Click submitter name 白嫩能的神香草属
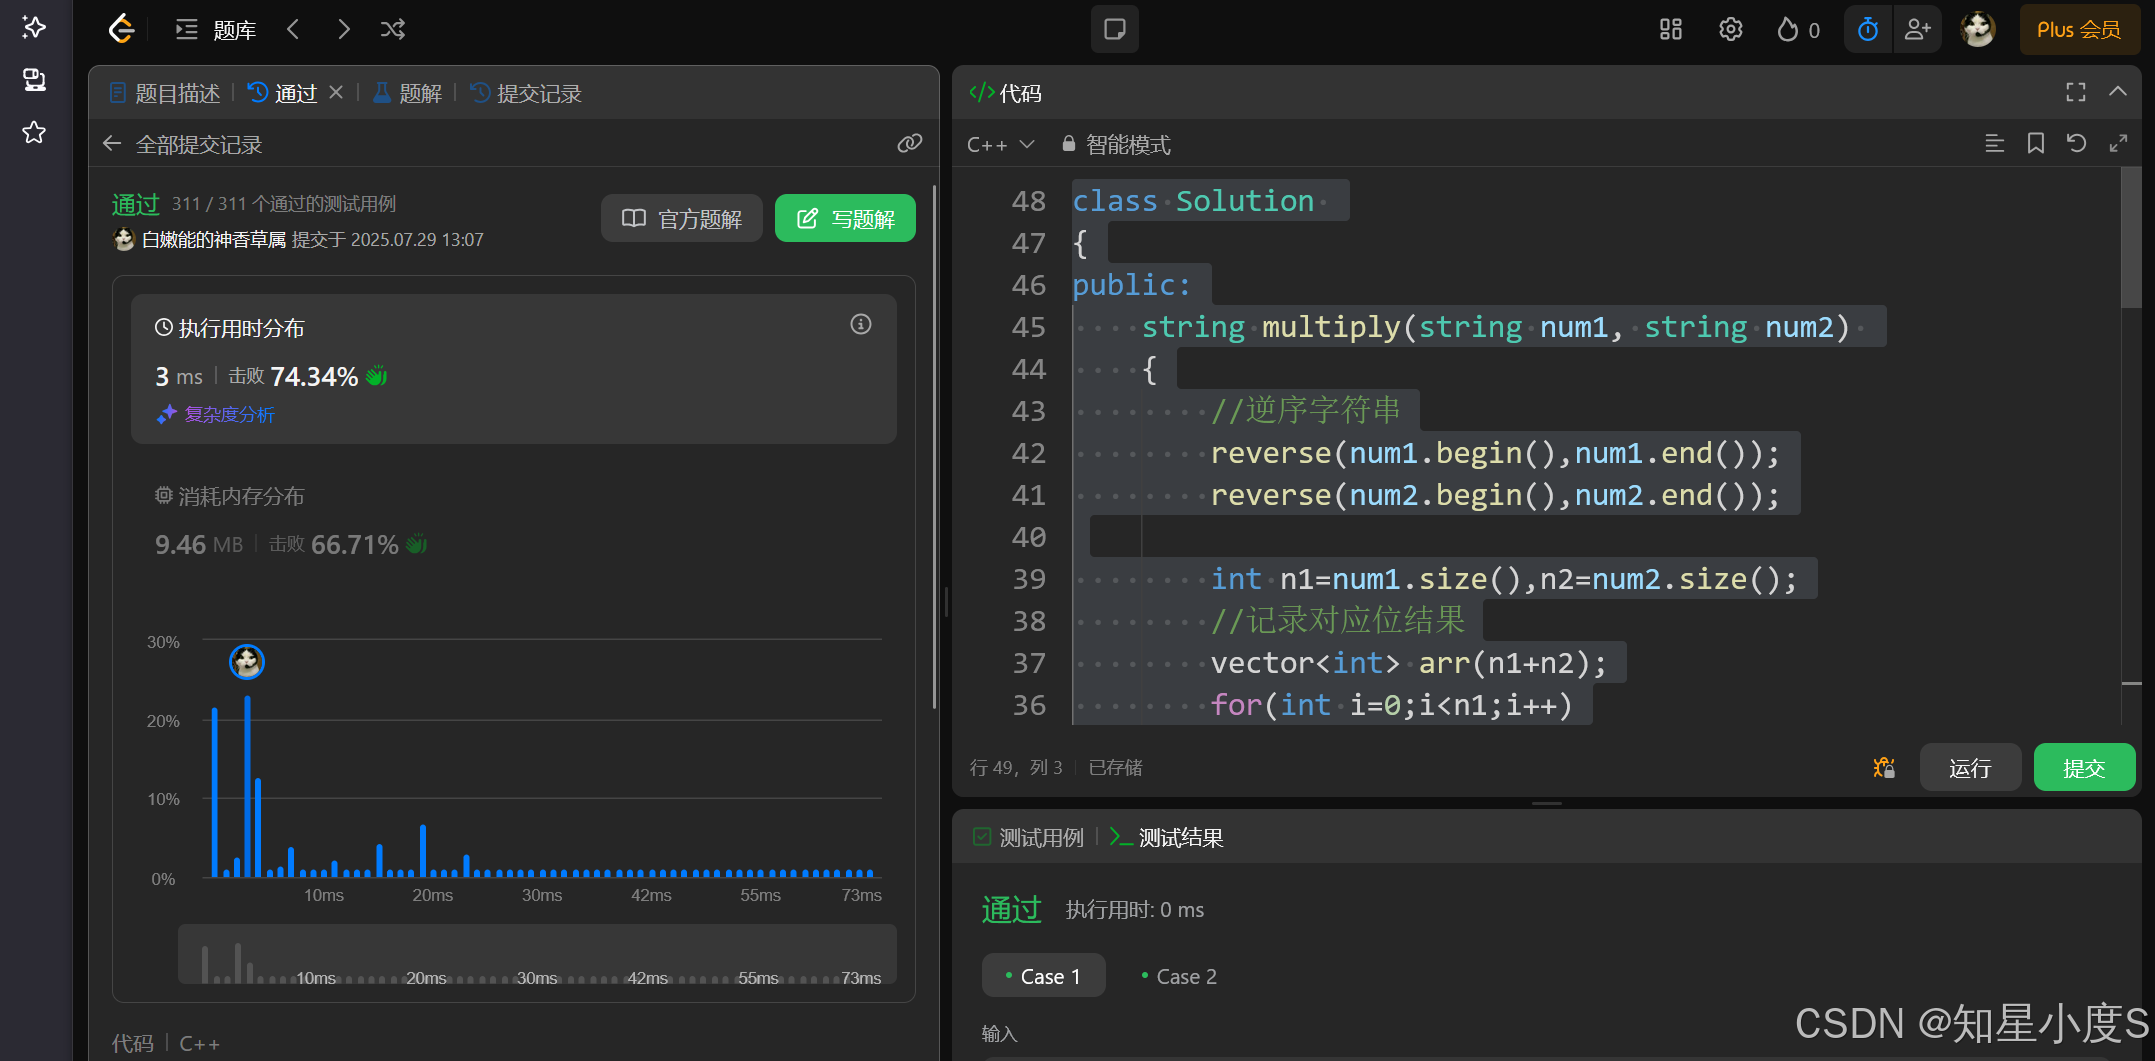 (x=214, y=240)
